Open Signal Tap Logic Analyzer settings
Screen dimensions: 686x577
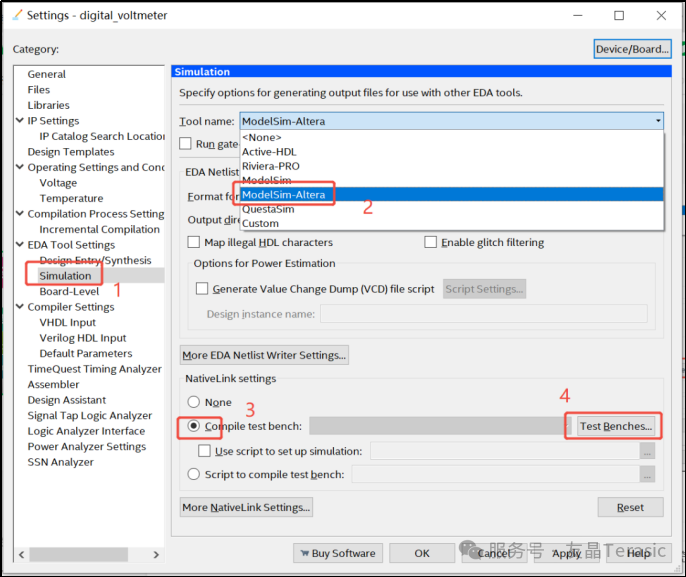90,416
